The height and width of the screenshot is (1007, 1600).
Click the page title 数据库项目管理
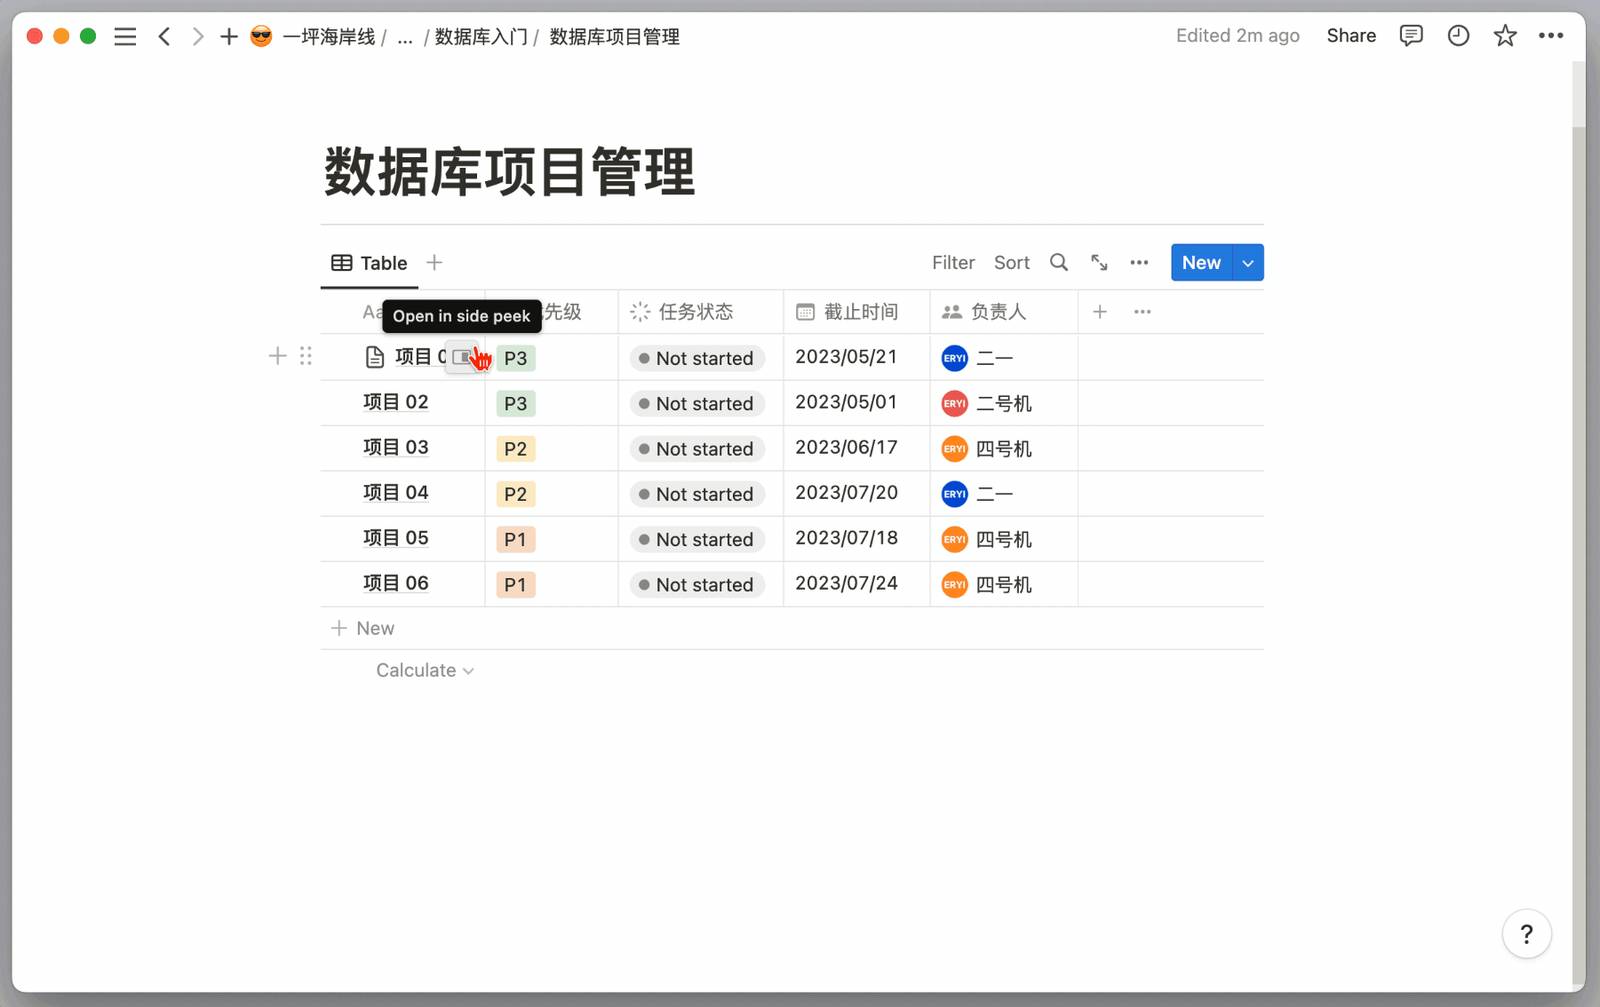[510, 172]
